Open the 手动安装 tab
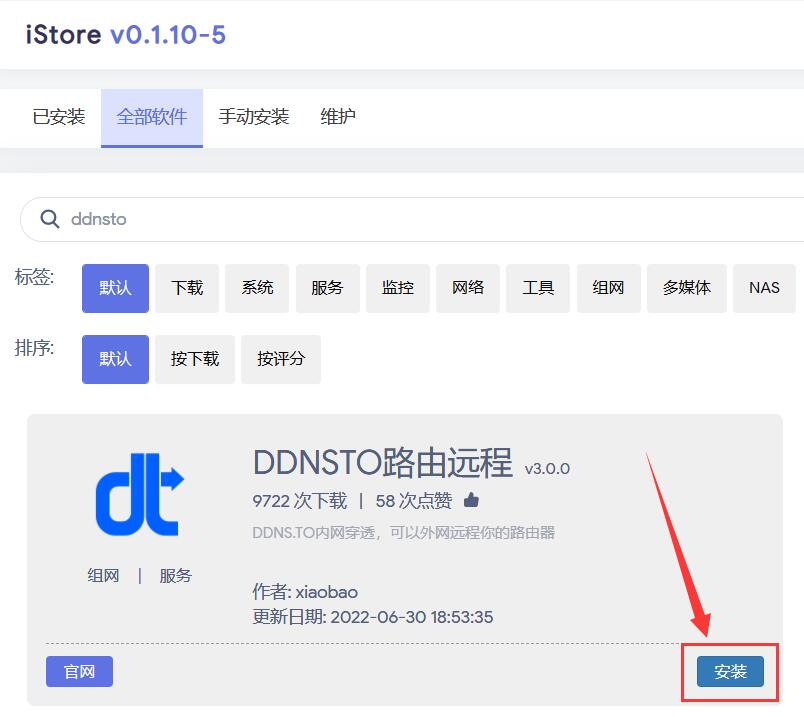Screen dimensions: 804x717 pos(254,117)
